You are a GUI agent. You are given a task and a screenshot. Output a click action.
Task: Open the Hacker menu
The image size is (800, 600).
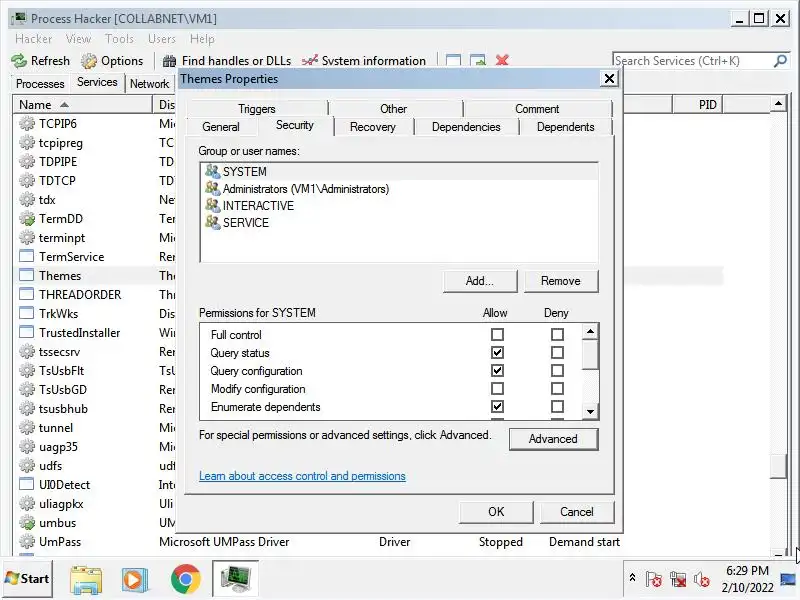pyautogui.click(x=34, y=39)
